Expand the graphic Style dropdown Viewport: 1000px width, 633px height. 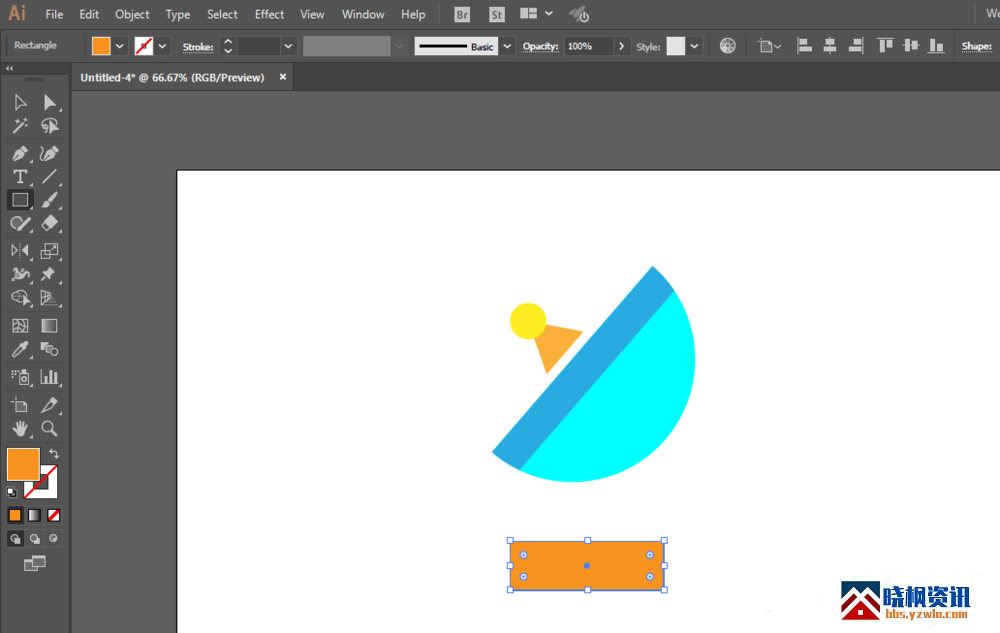(x=694, y=46)
